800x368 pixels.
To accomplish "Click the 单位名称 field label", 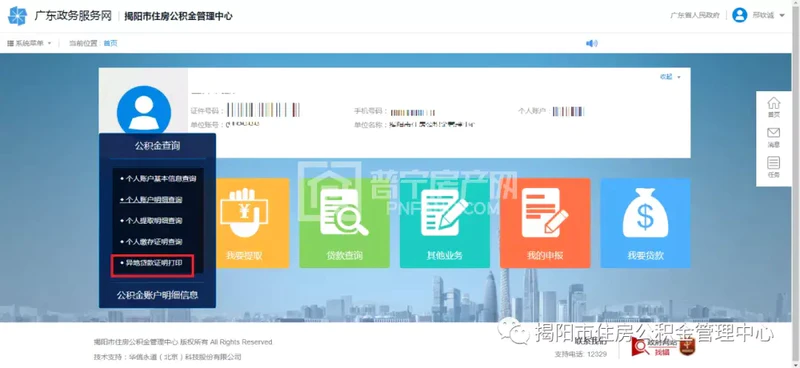I will tap(370, 125).
